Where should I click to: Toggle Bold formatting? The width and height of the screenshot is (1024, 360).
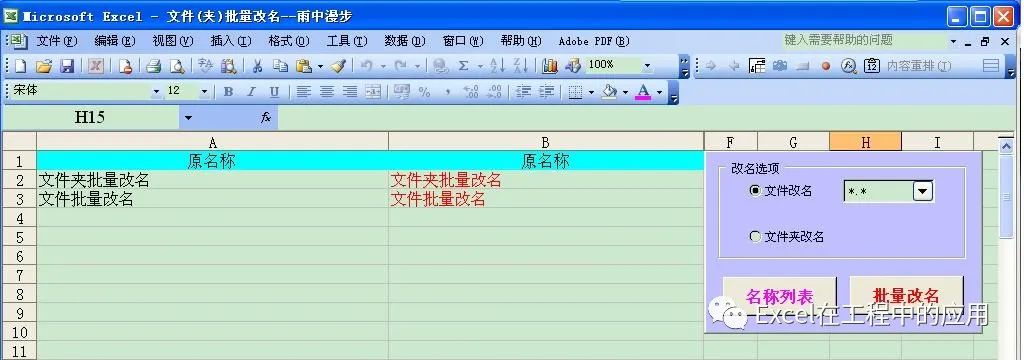tap(228, 92)
